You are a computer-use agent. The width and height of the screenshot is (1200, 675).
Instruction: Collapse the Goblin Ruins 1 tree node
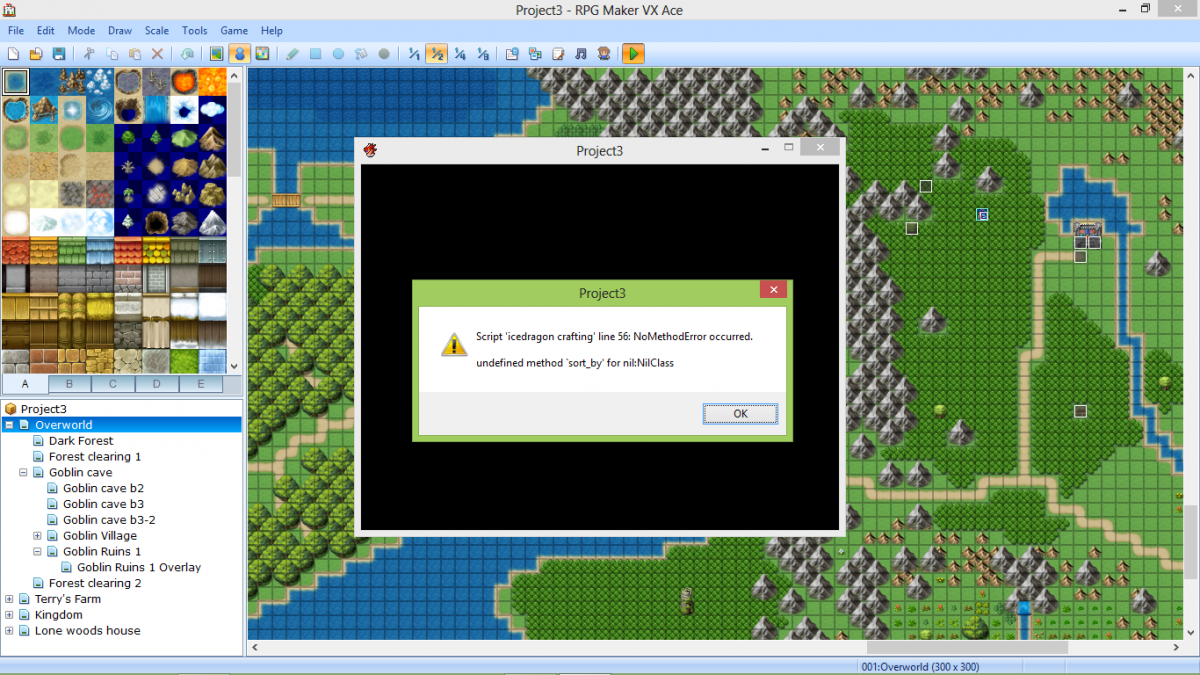pyautogui.click(x=37, y=552)
